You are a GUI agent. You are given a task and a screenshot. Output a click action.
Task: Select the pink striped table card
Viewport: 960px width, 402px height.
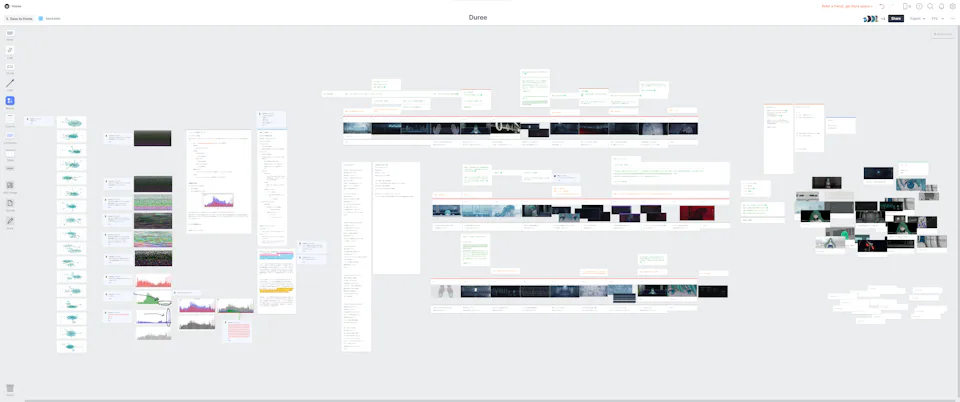pyautogui.click(x=236, y=330)
